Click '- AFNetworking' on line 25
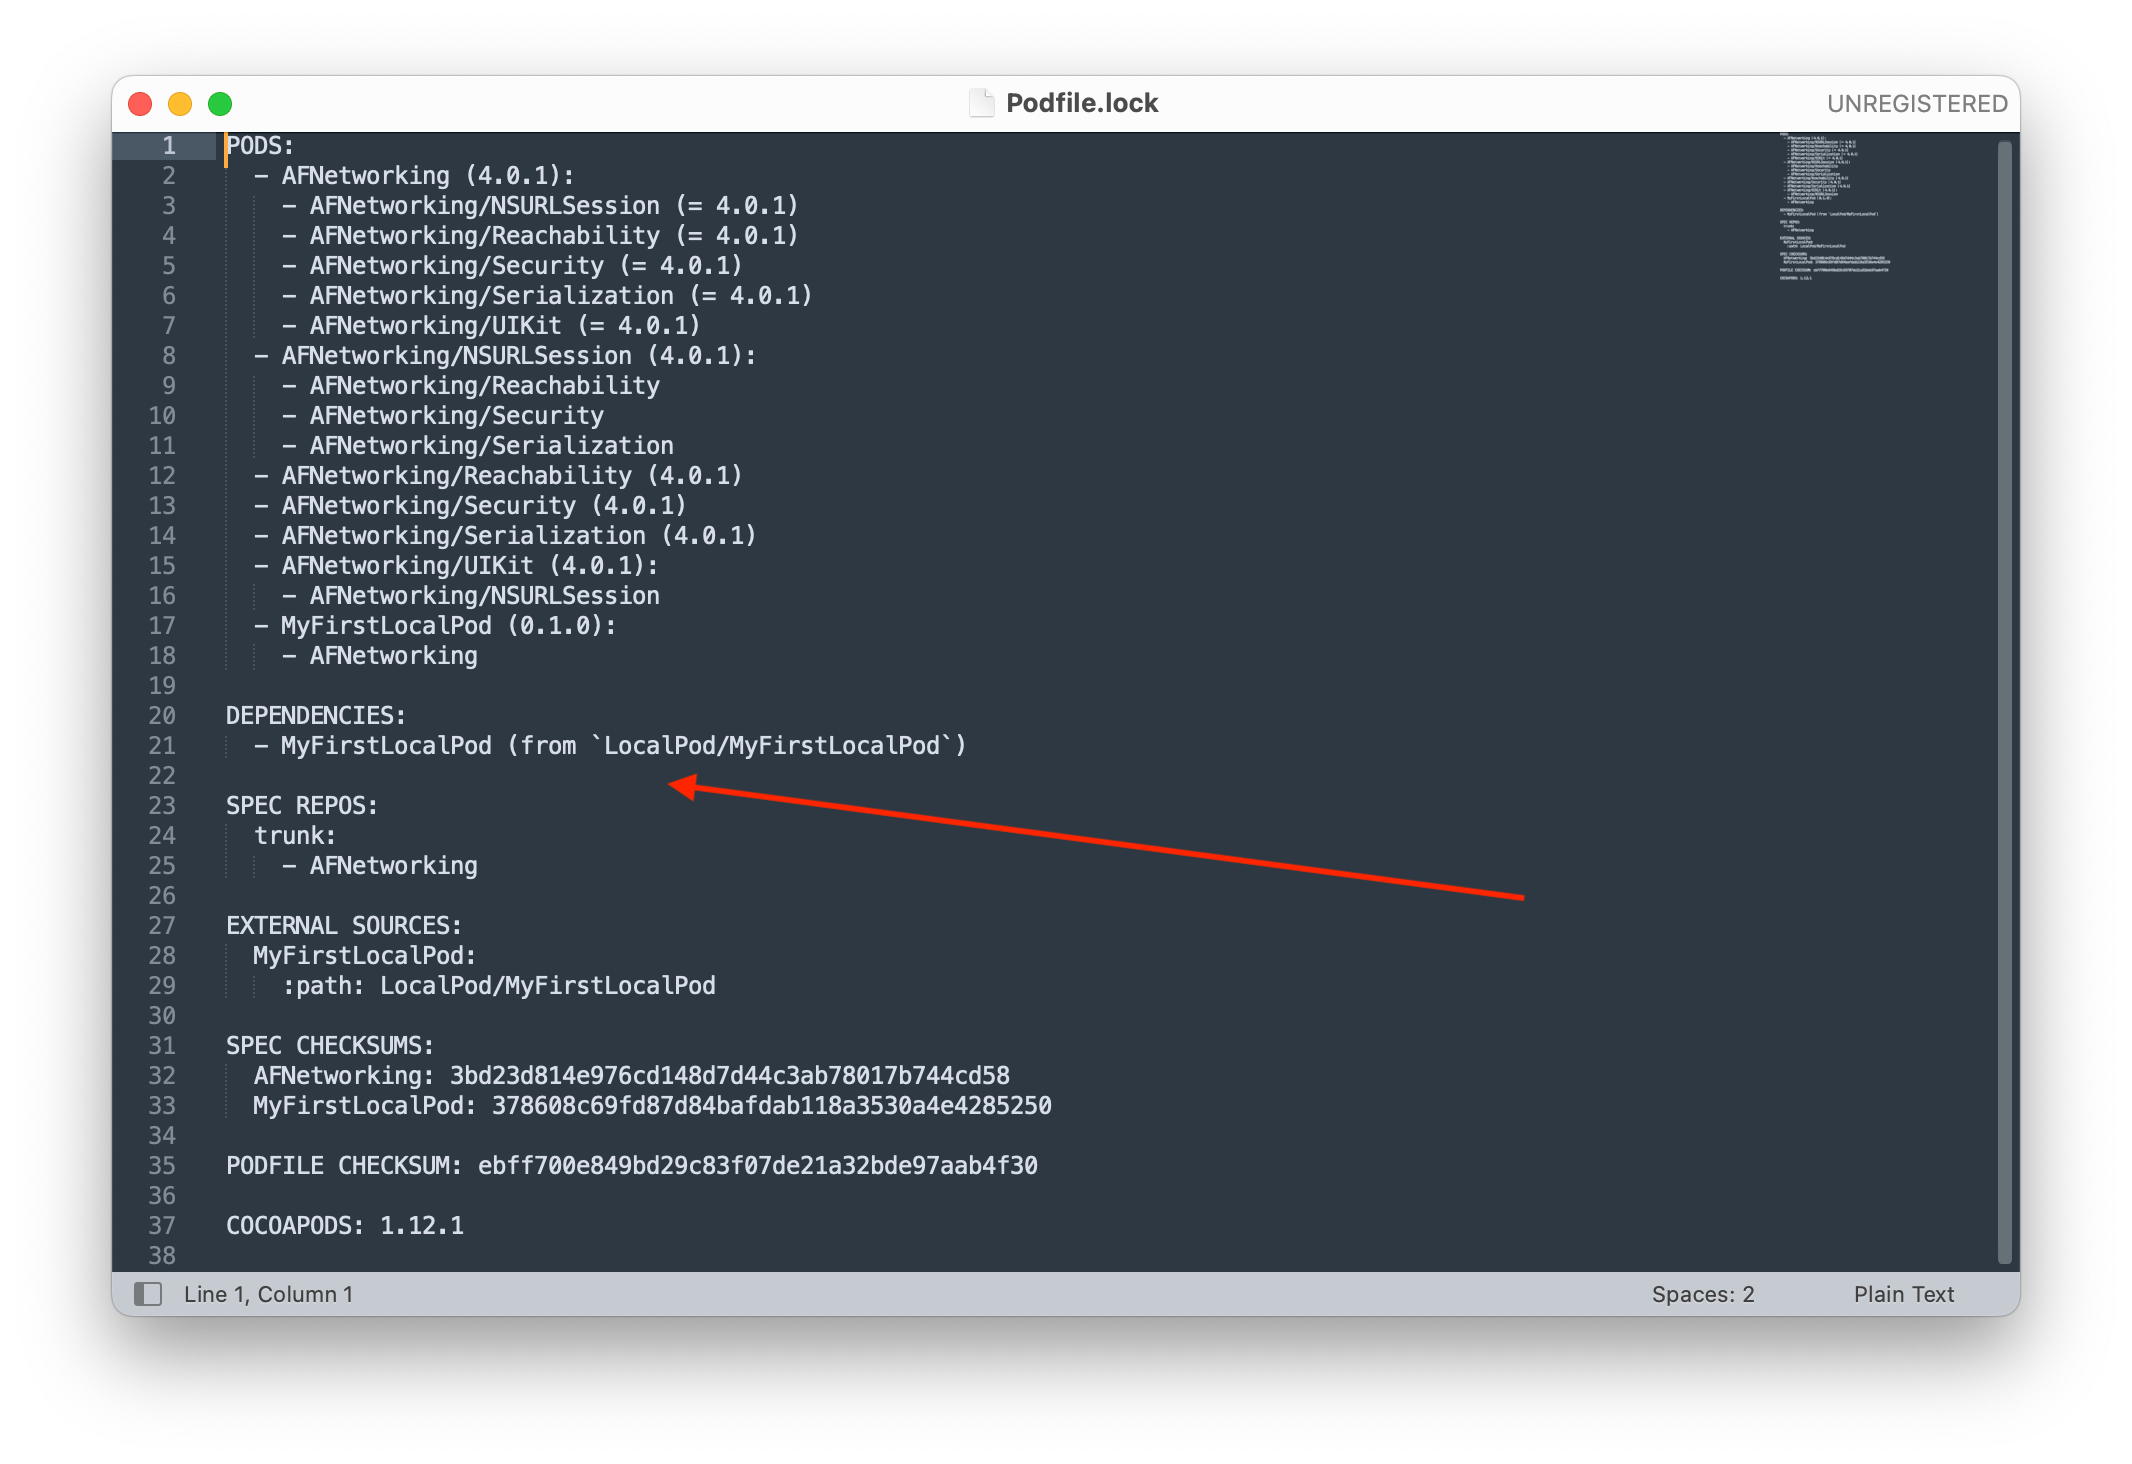2132x1464 pixels. pyautogui.click(x=380, y=866)
